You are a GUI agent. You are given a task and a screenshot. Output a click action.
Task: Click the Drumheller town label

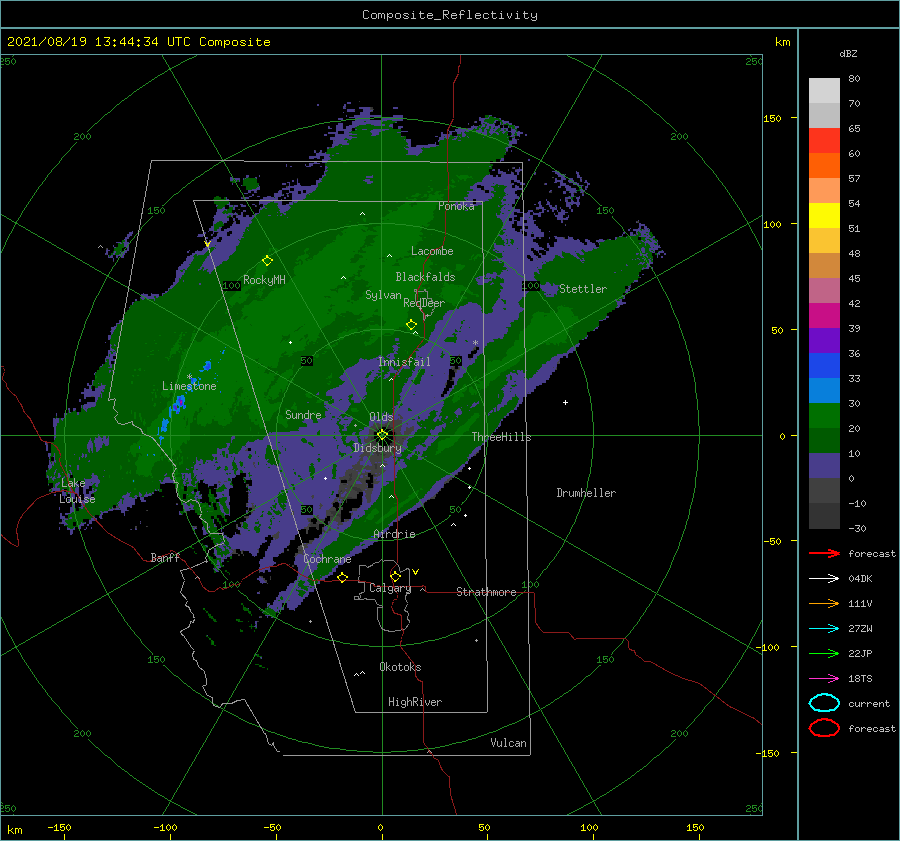pos(586,493)
